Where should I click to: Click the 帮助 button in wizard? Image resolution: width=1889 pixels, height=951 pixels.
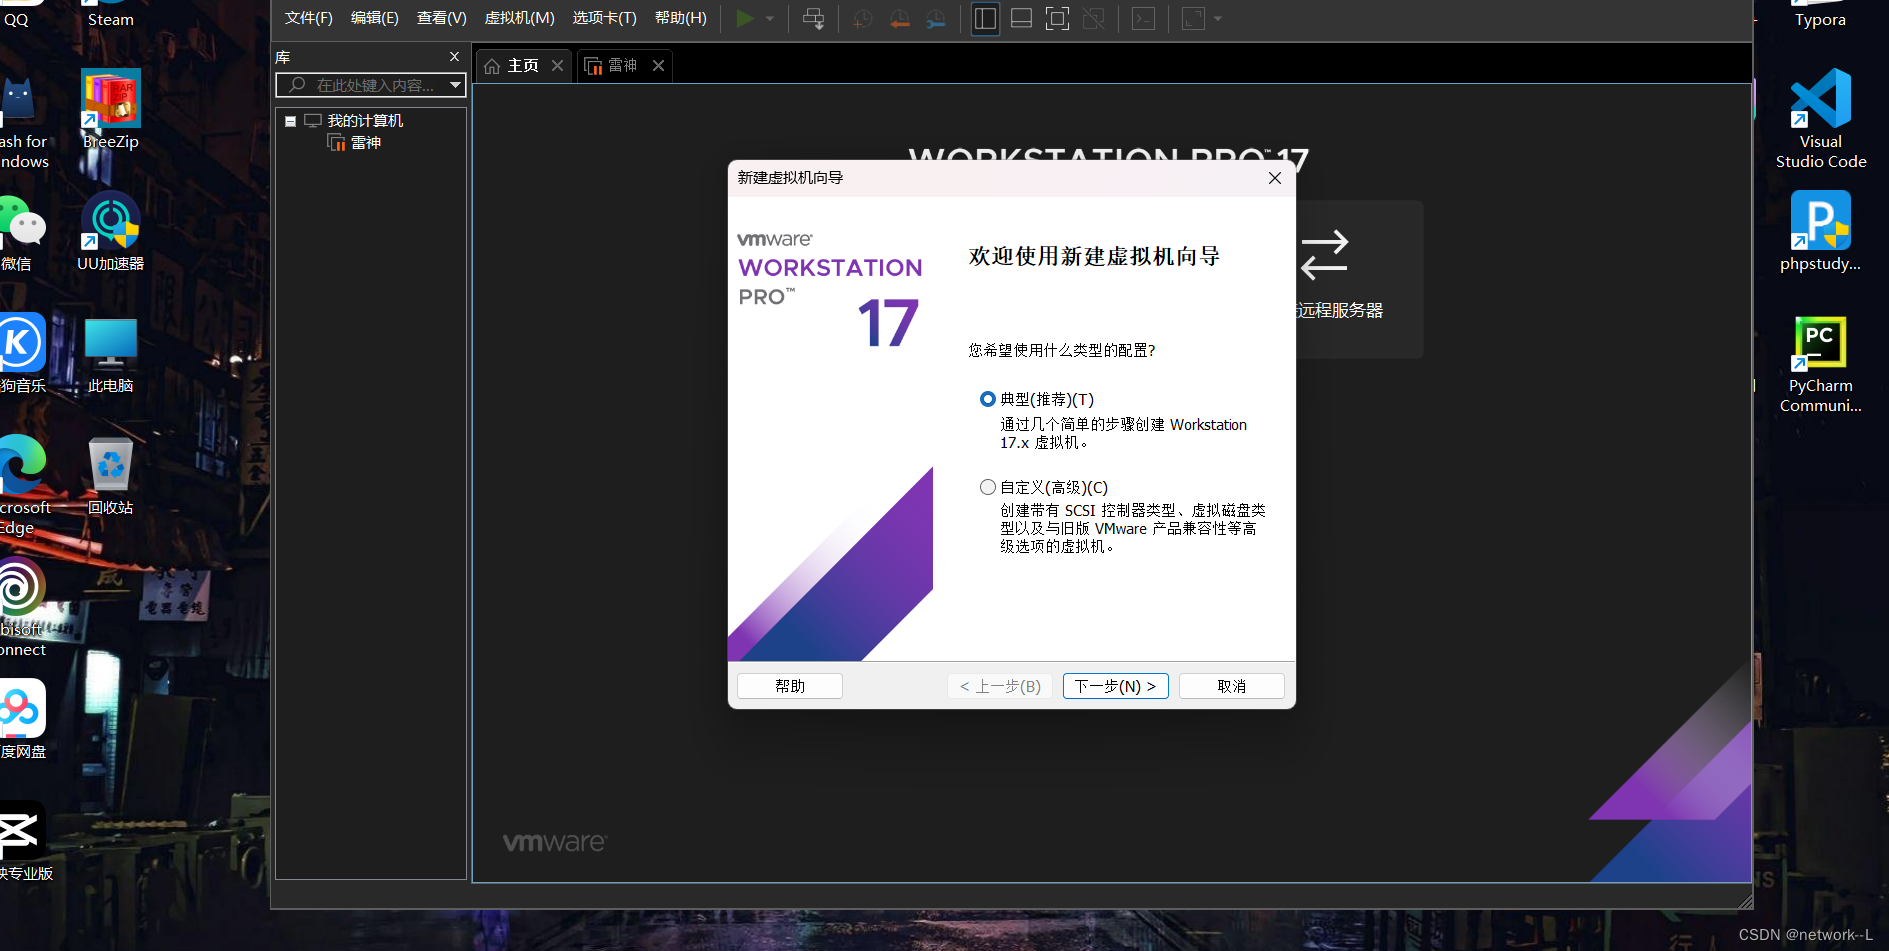790,686
